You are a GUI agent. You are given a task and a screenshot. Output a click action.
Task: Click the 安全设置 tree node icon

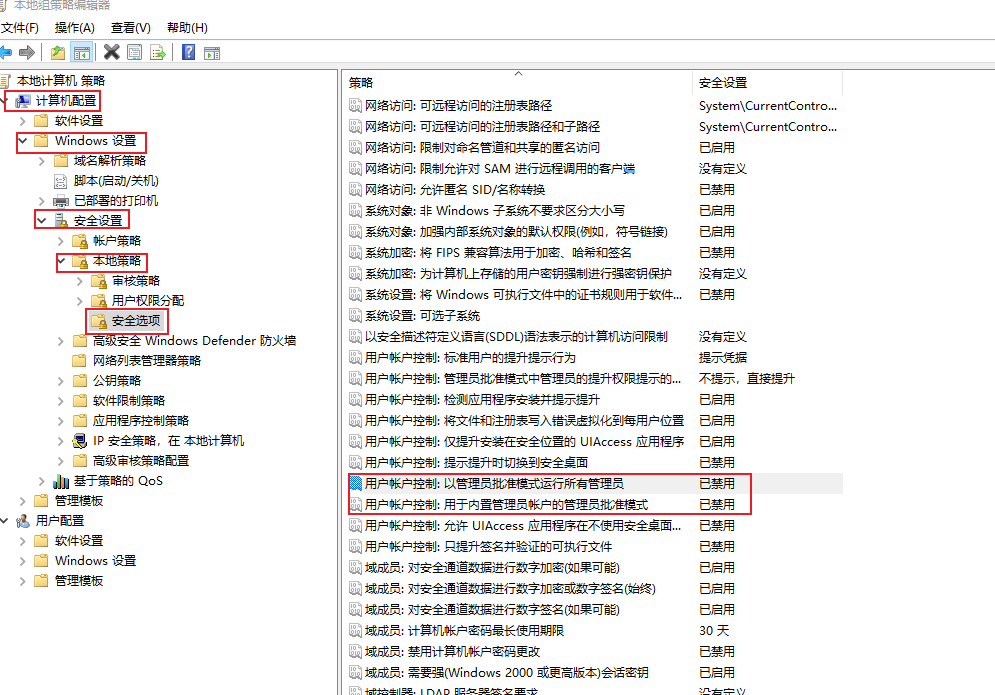(61, 221)
